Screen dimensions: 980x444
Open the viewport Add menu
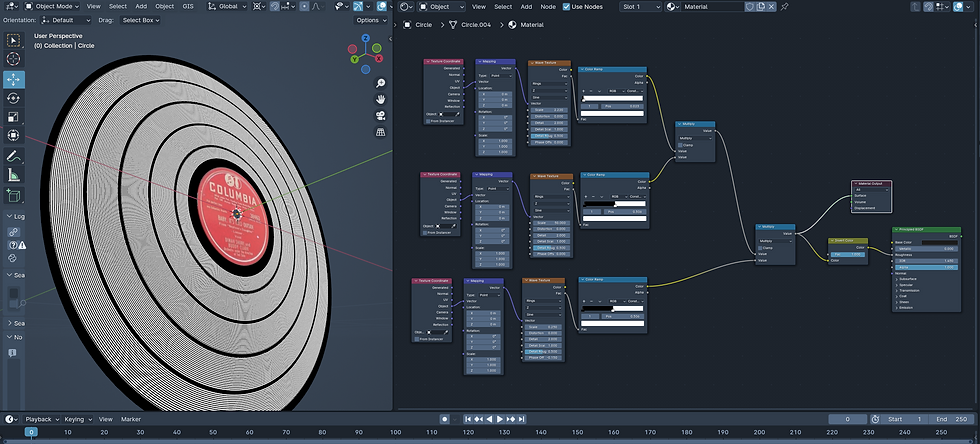click(141, 7)
